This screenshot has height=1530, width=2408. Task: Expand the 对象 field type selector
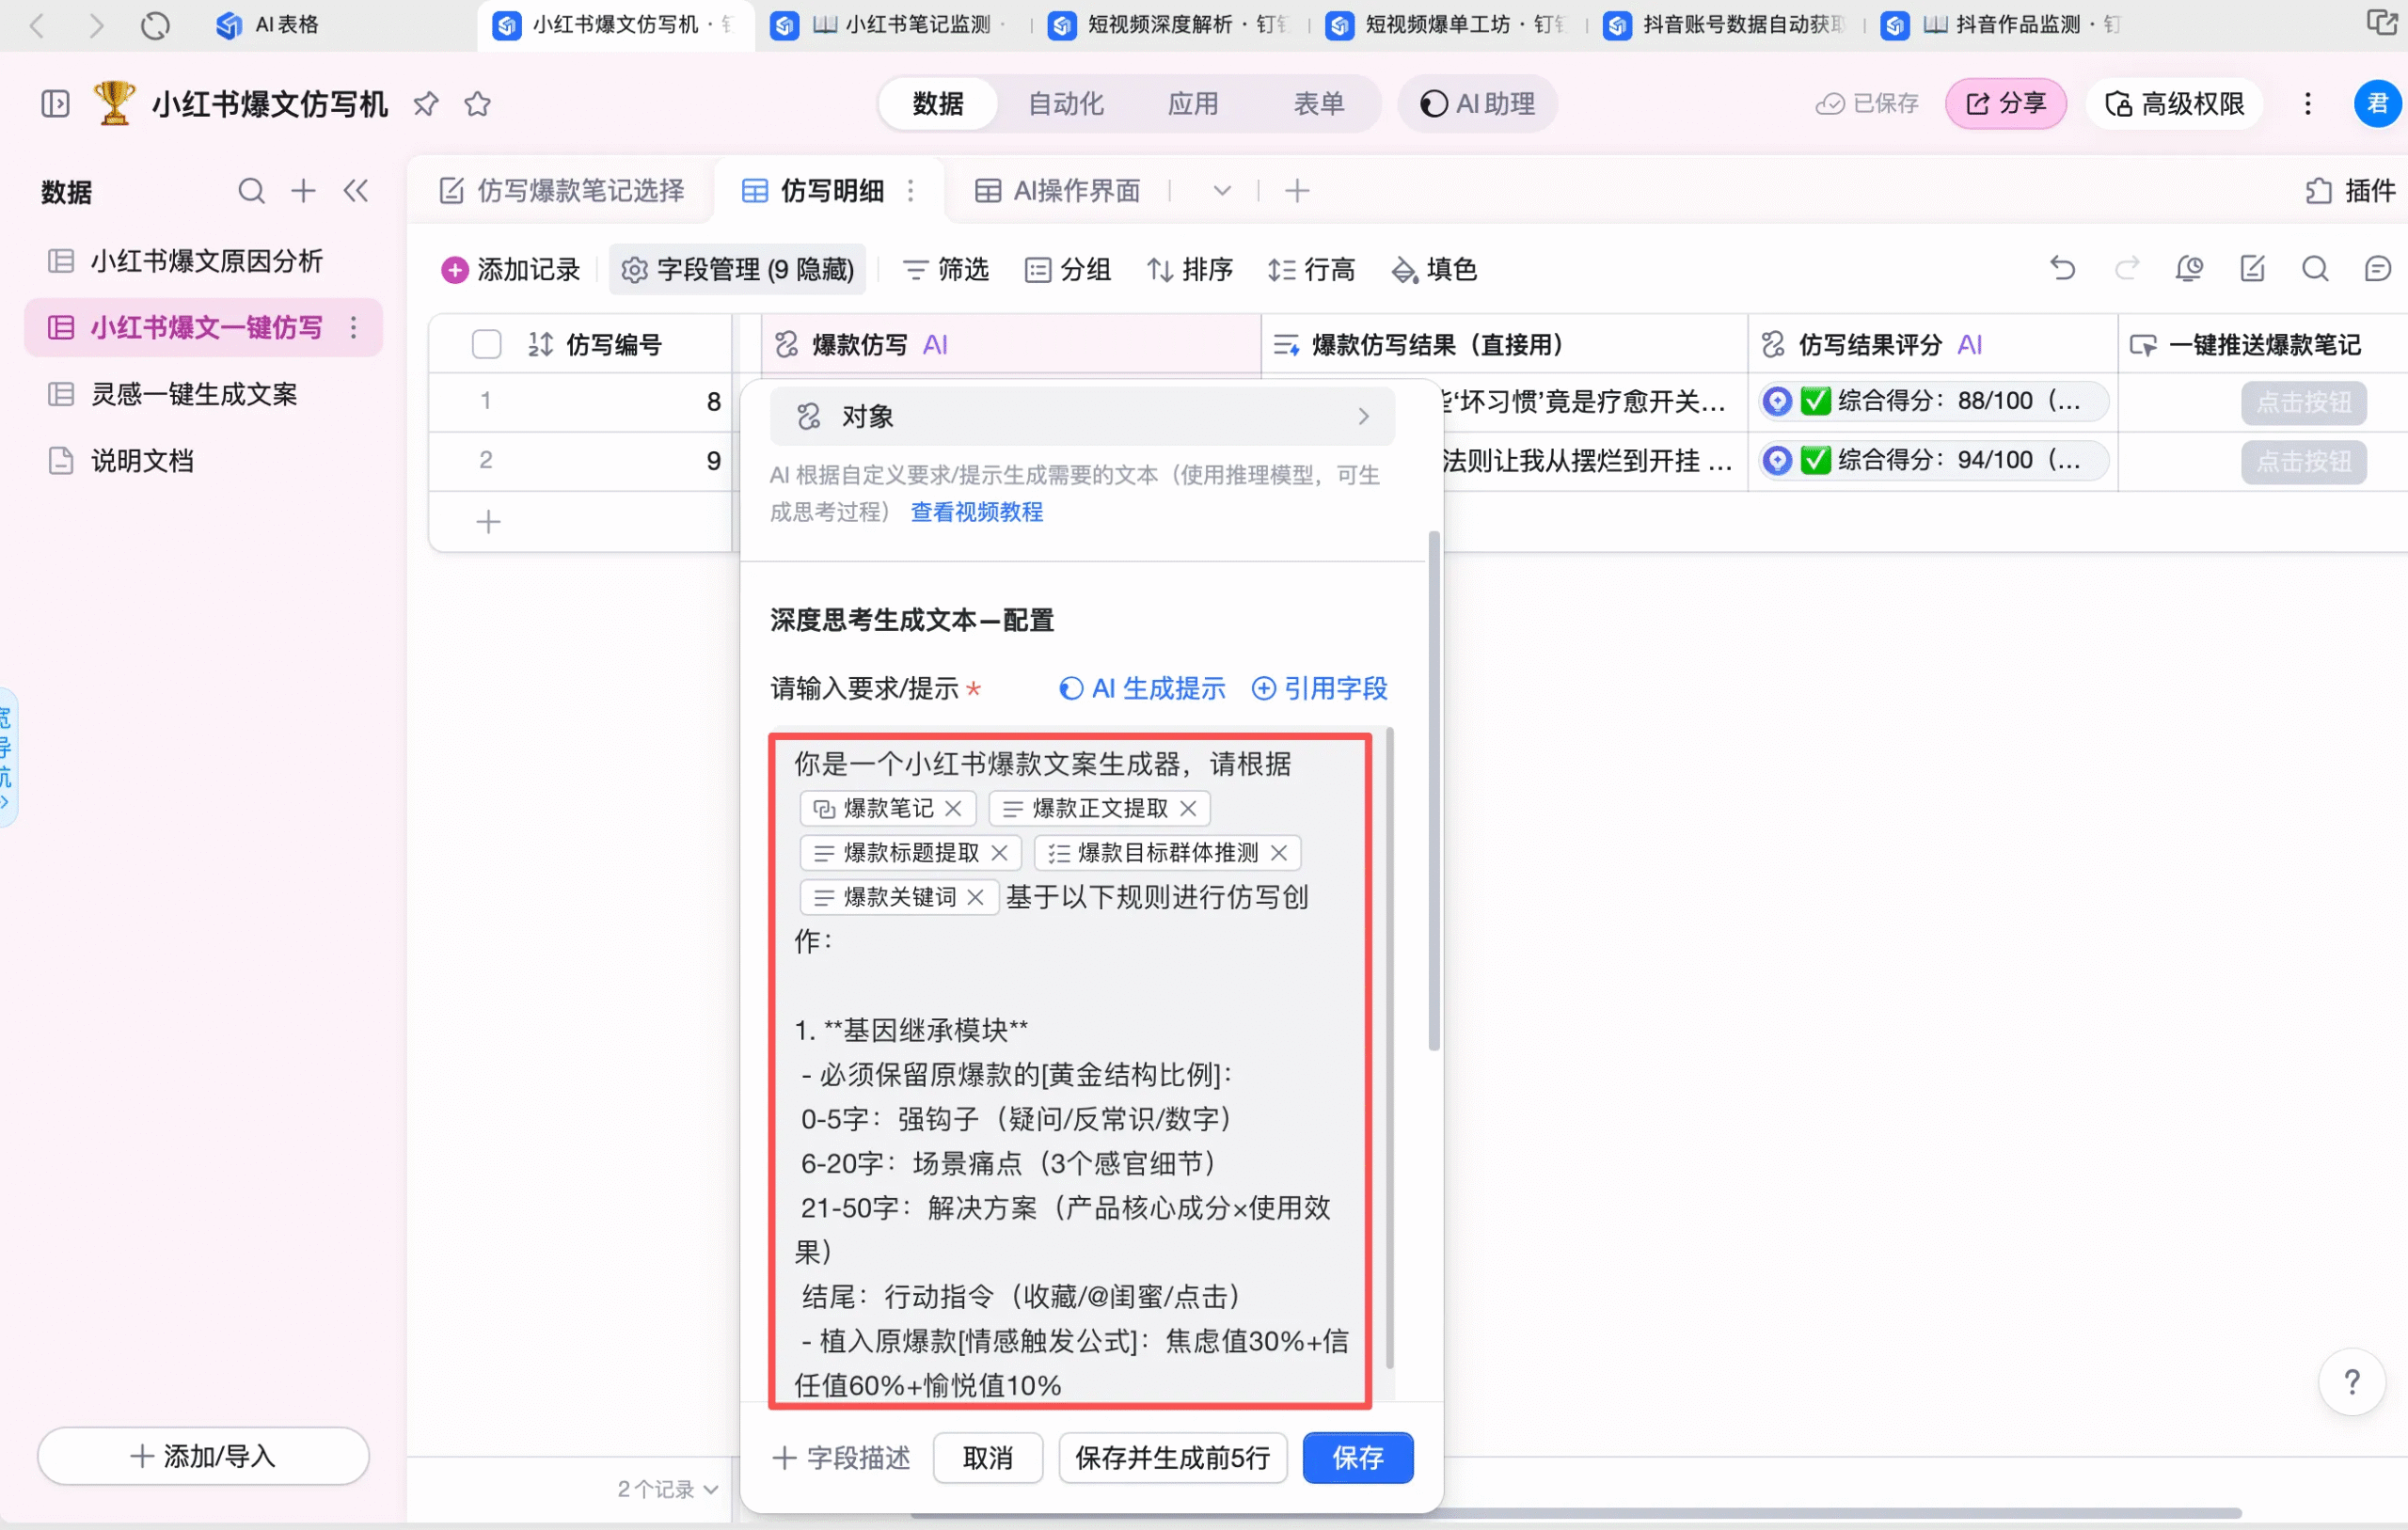tap(1082, 417)
